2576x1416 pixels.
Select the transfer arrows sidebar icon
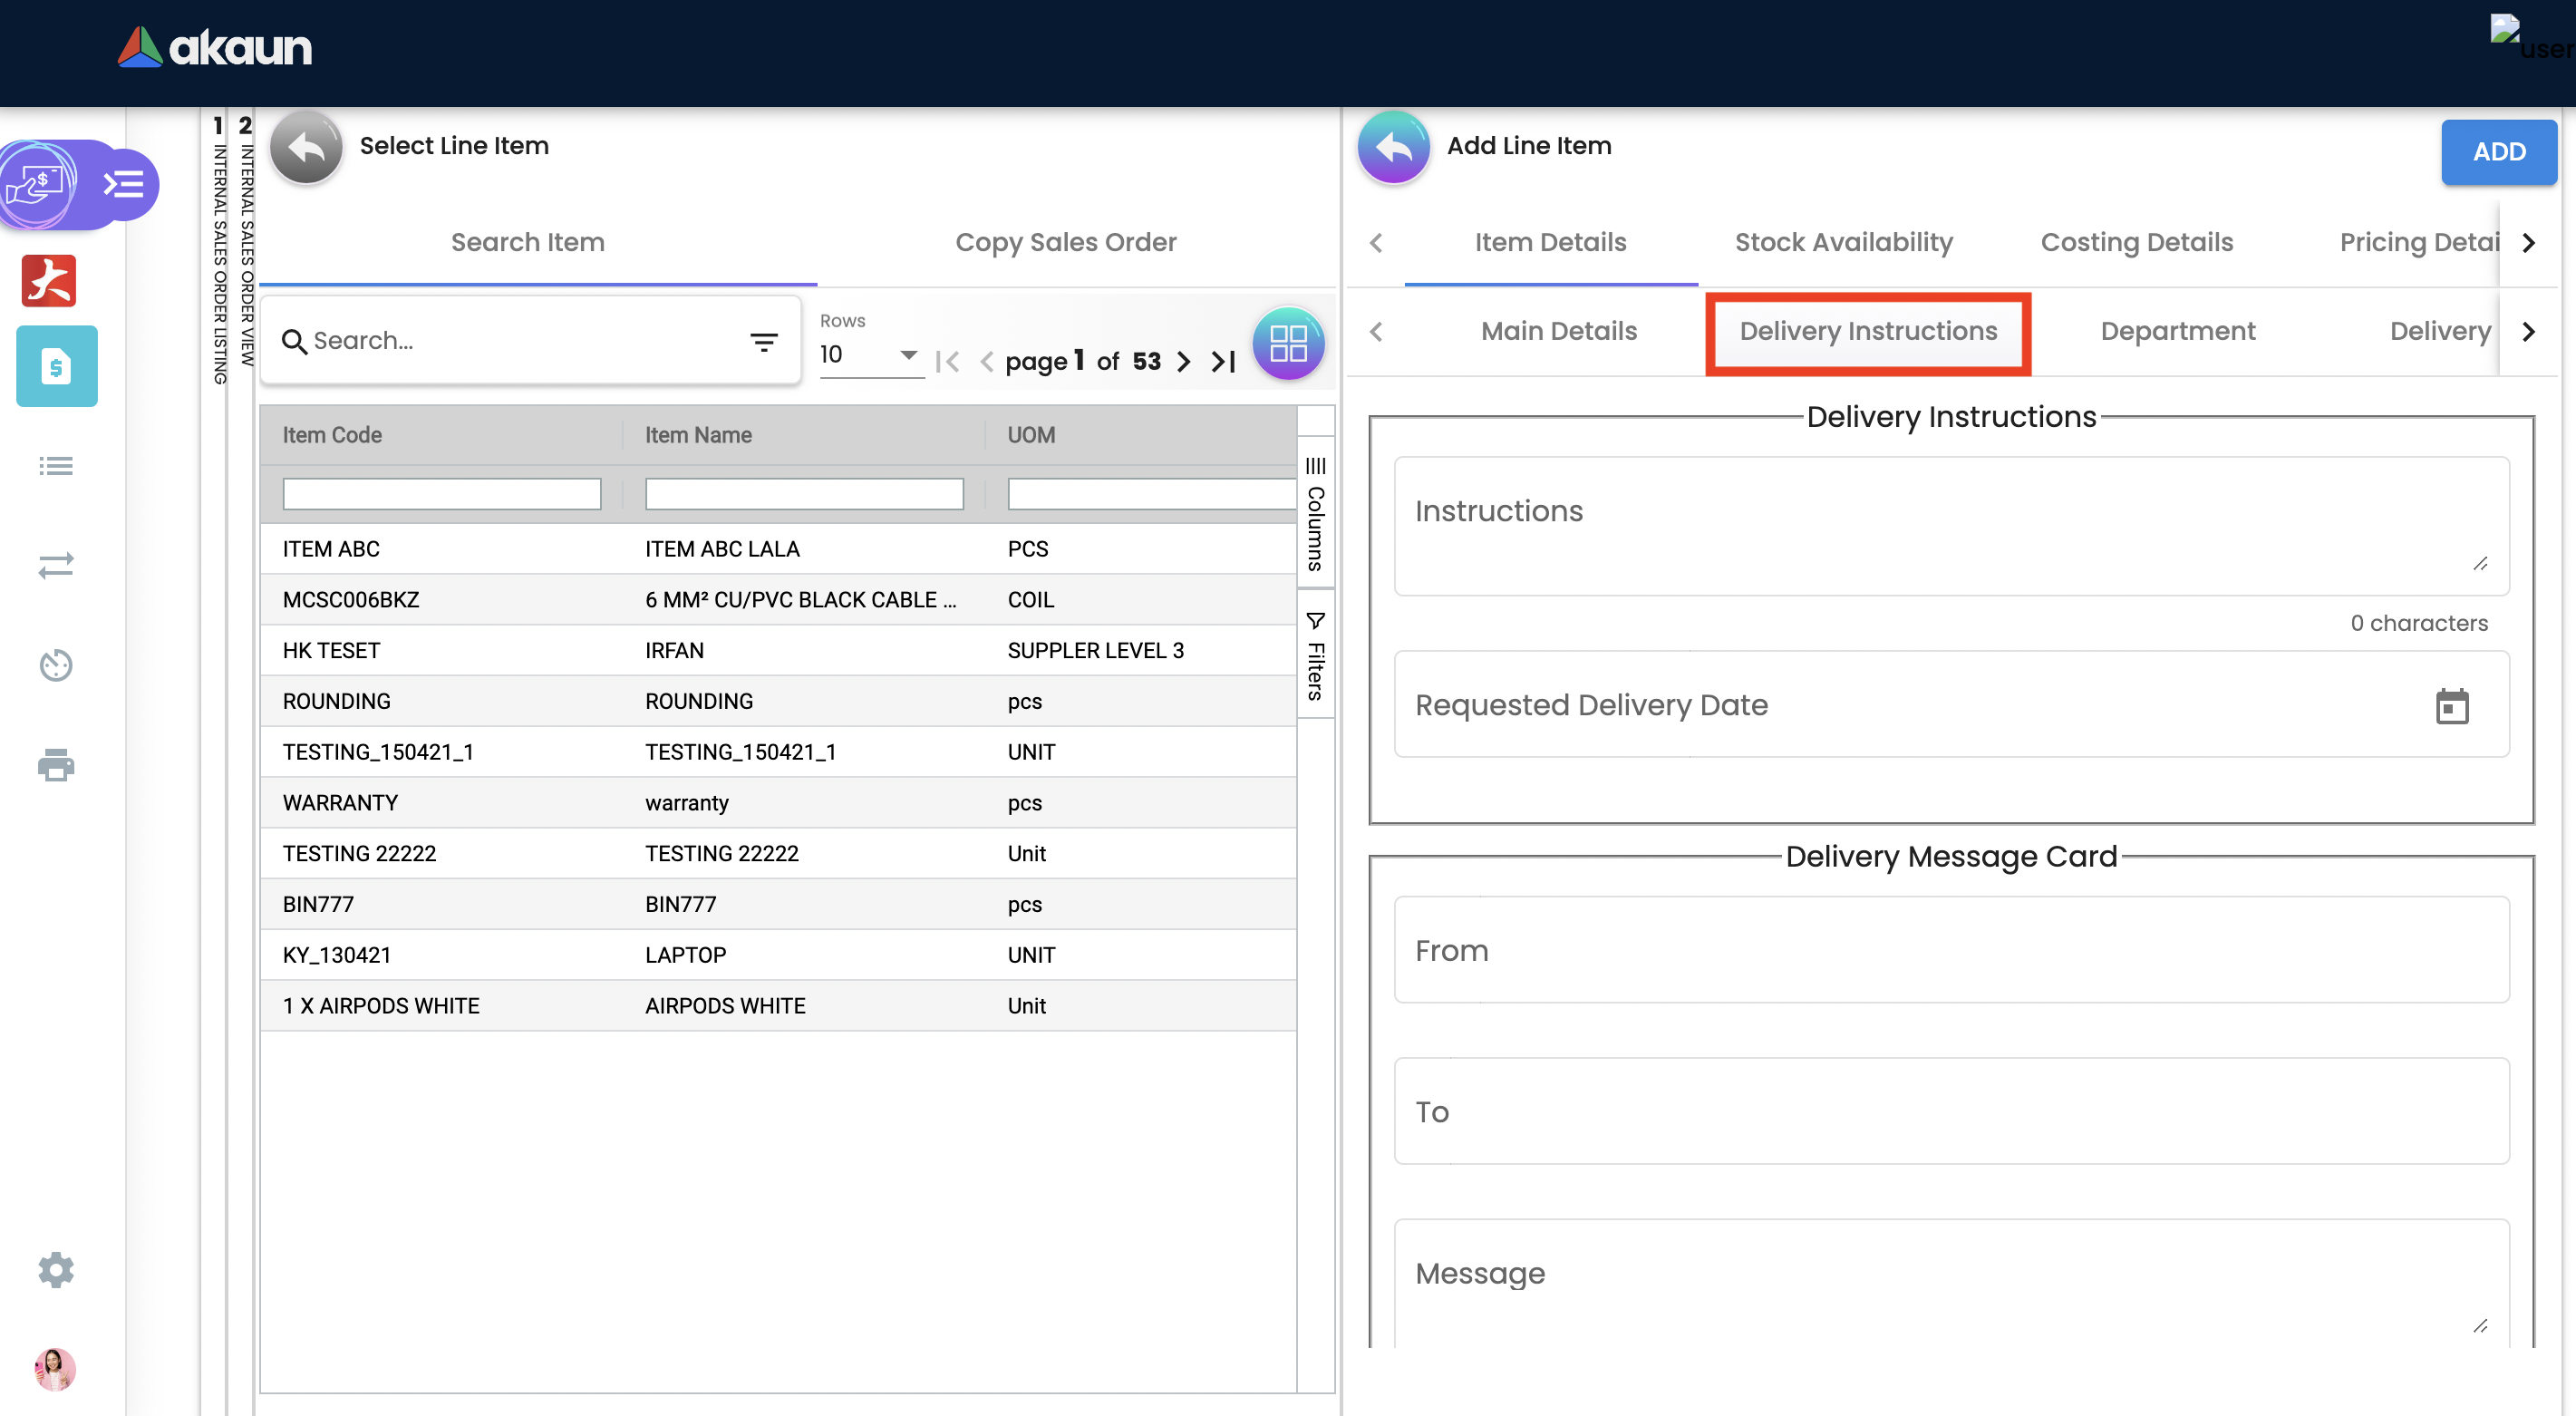pyautogui.click(x=56, y=566)
